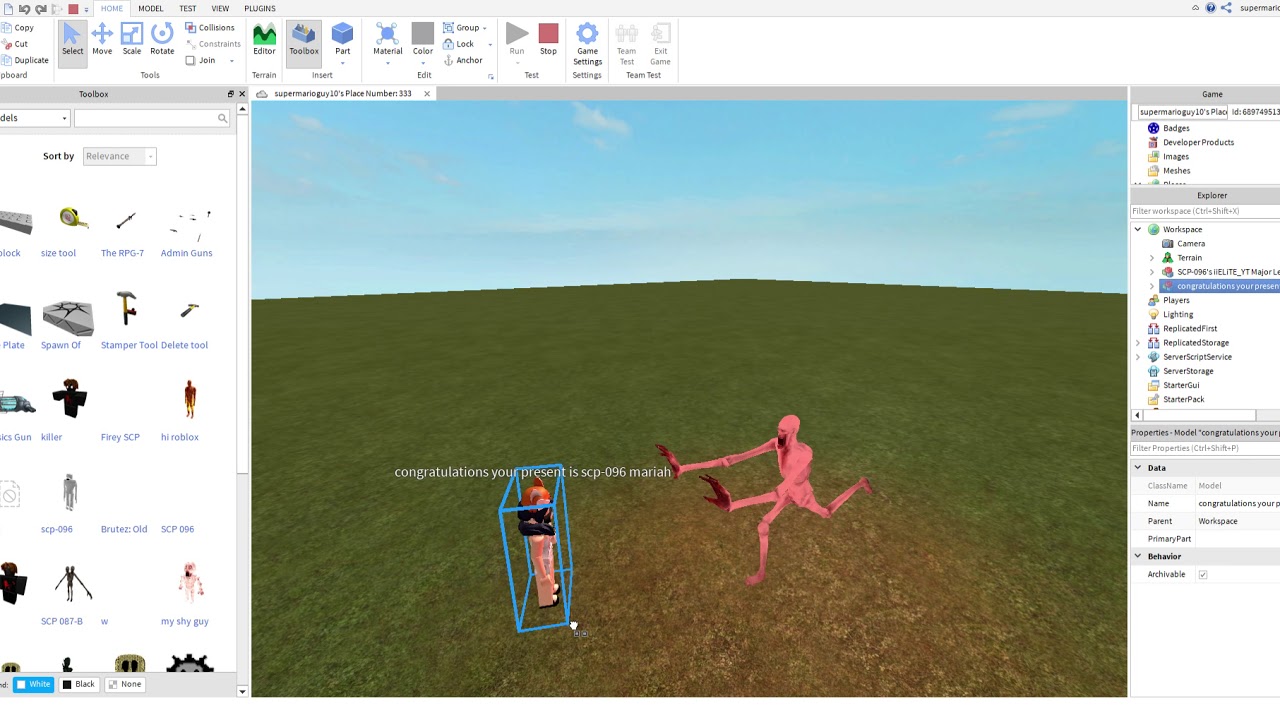Open the Sort by Relevance dropdown
Viewport: 1280px width, 720px height.
(x=119, y=156)
